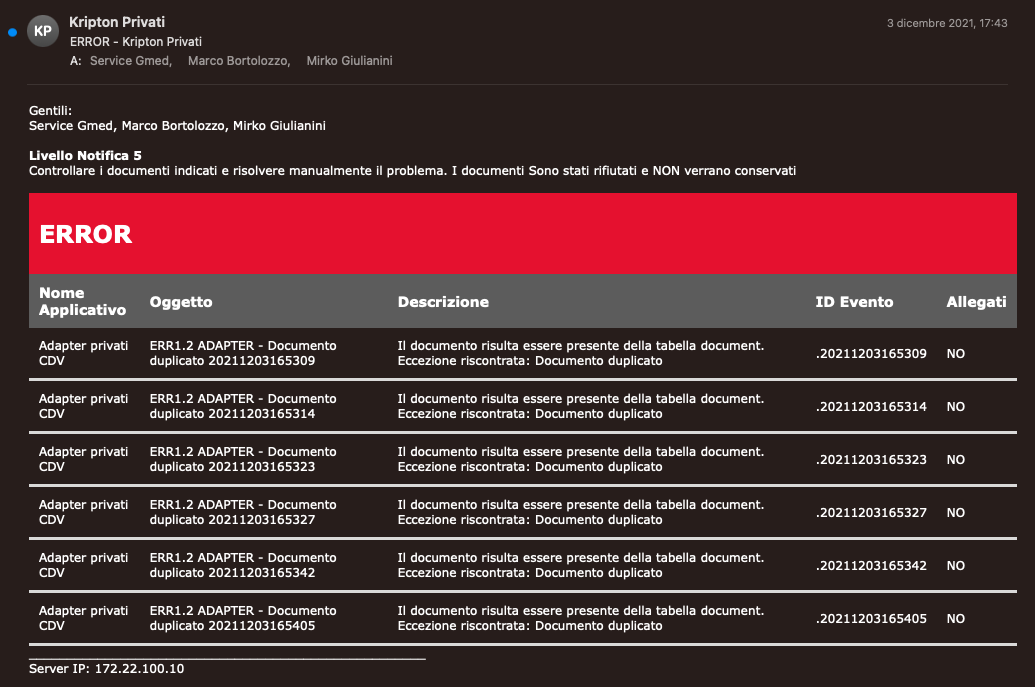Select recipient Service Gmed in header
Viewport: 1035px width, 687px height.
pos(130,61)
